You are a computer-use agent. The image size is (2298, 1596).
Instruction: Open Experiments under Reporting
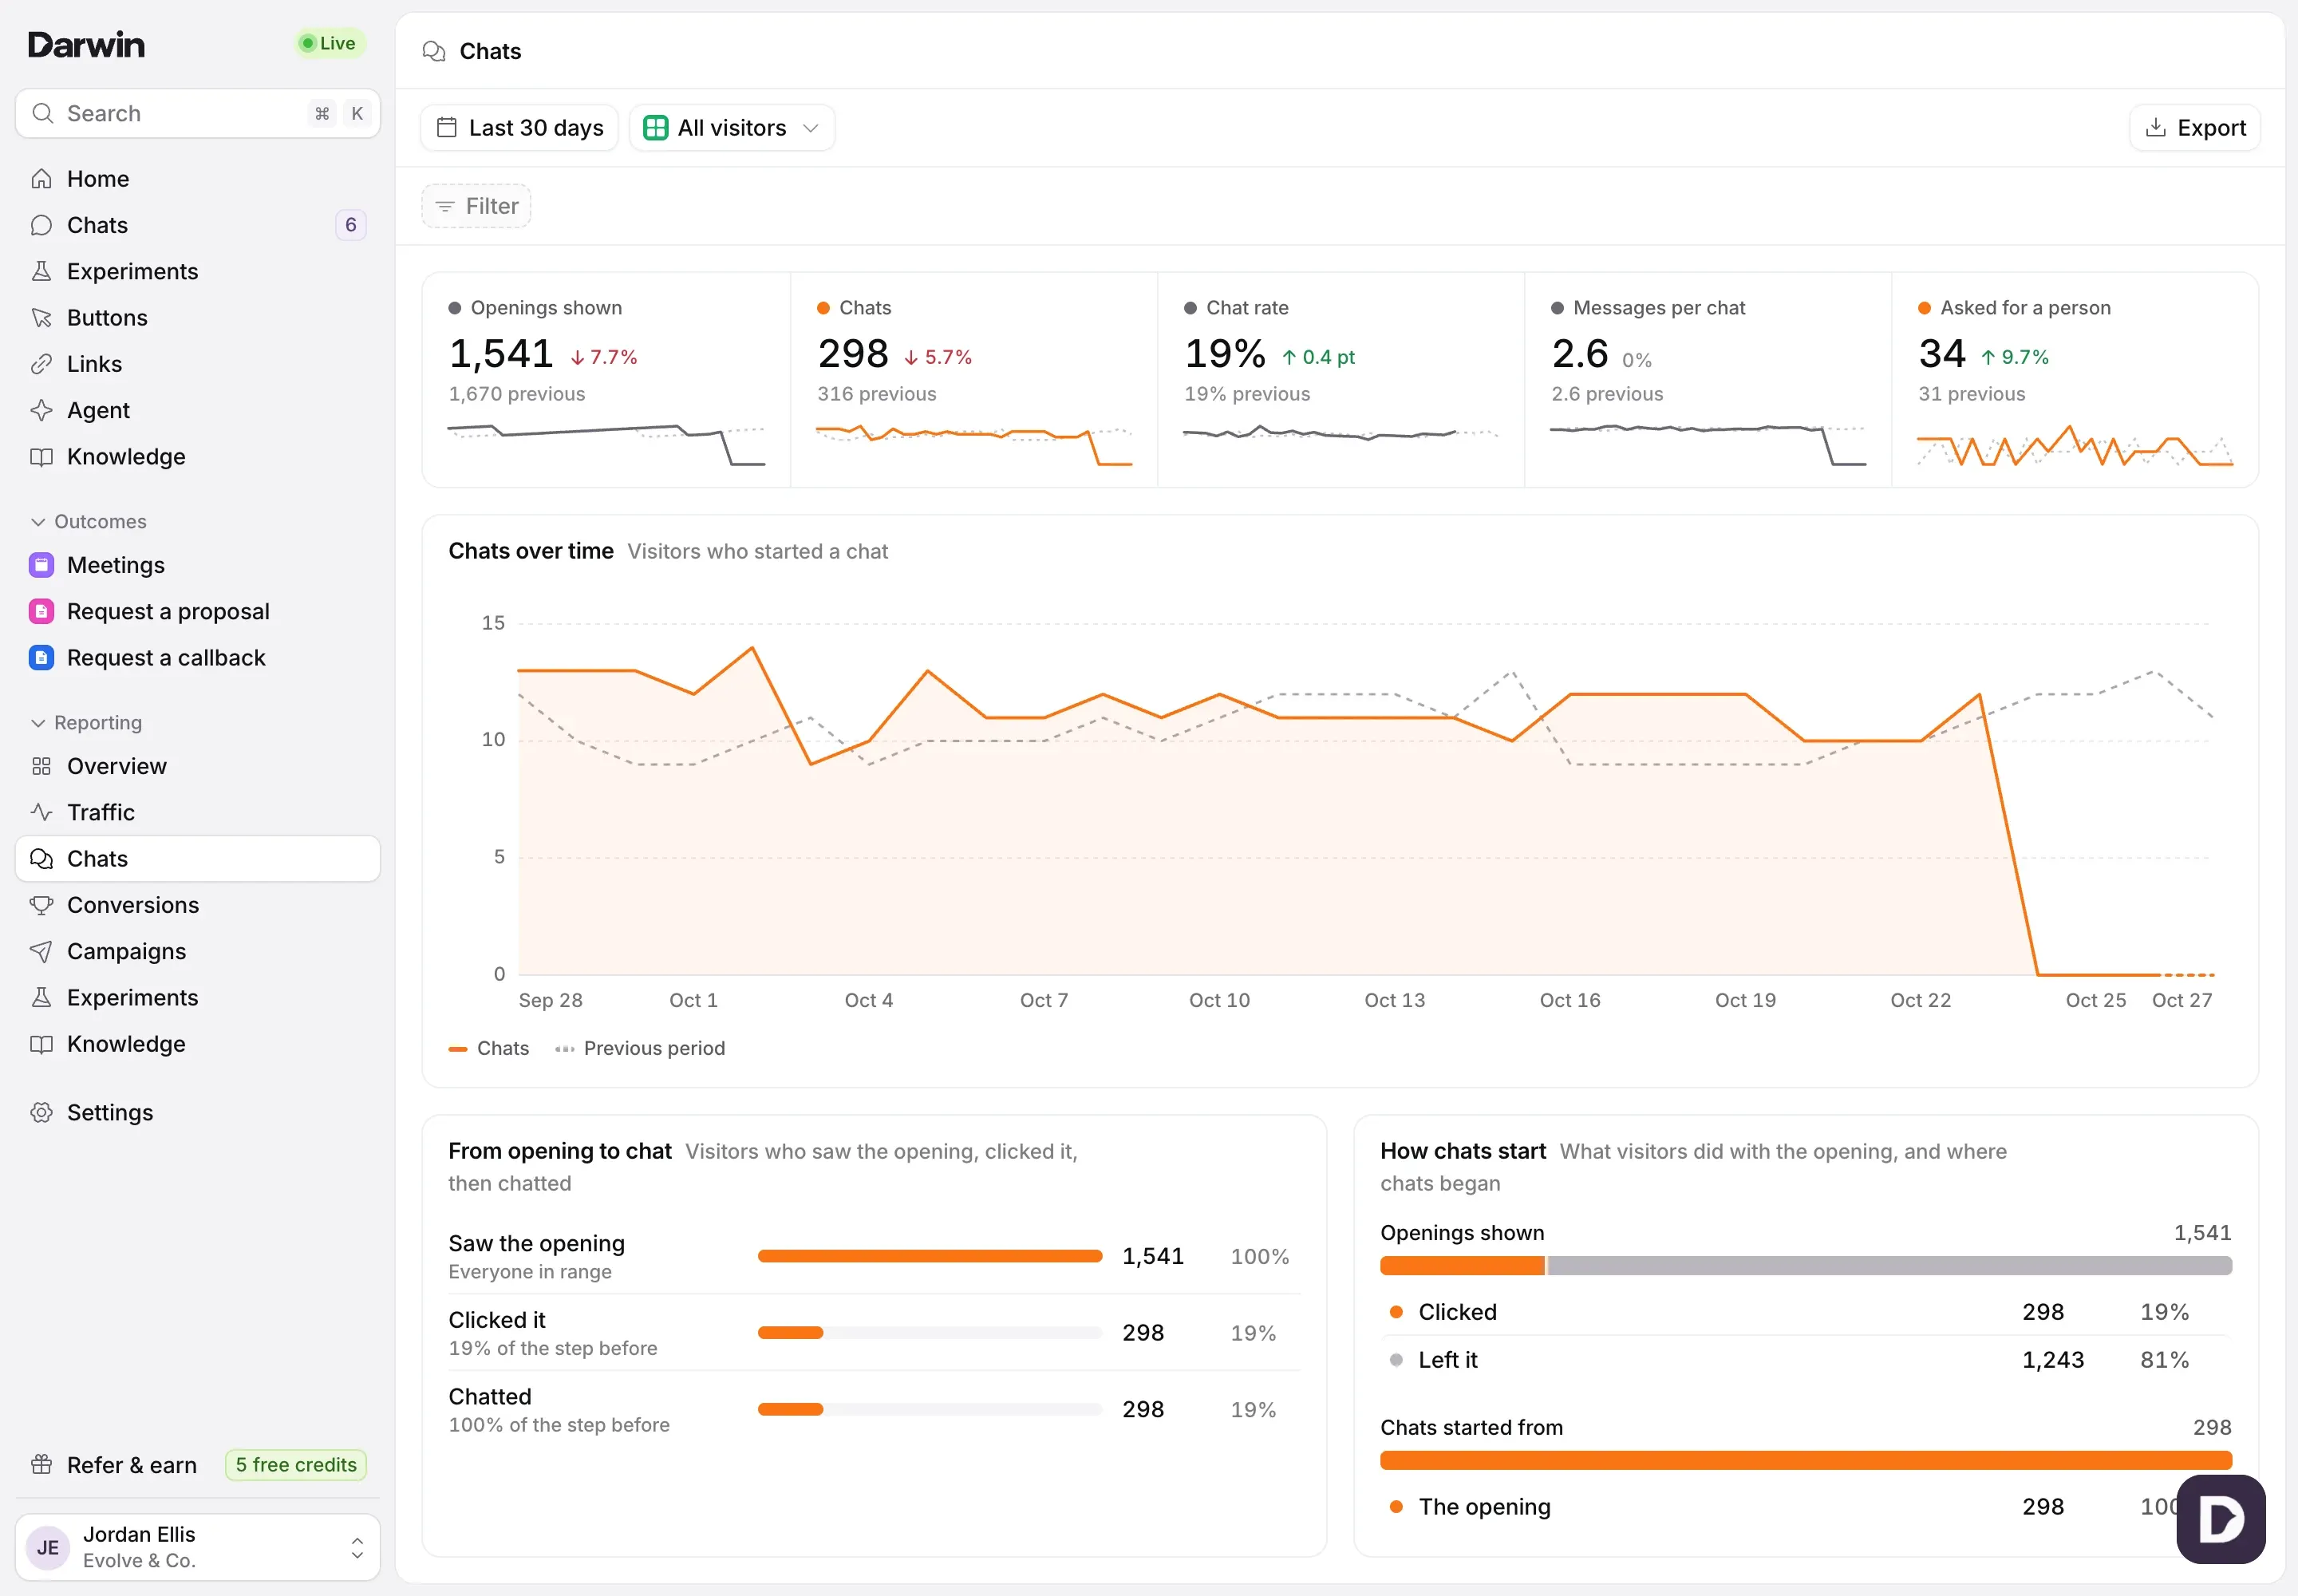click(x=197, y=998)
